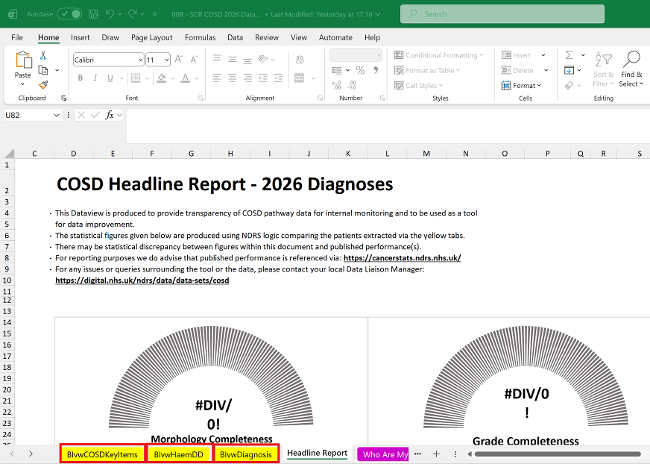This screenshot has width=650, height=464.
Task: Open the Number Format dropdown
Action: click(378, 55)
